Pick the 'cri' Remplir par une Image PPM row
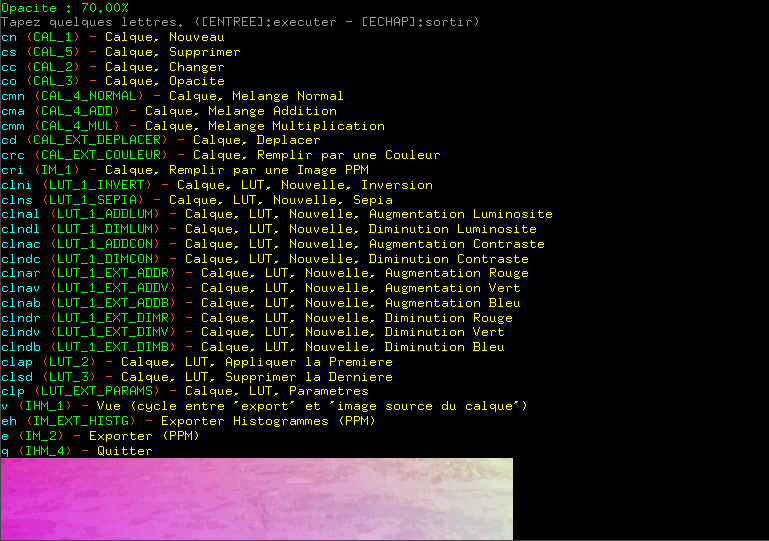This screenshot has width=769, height=541. tap(185, 170)
